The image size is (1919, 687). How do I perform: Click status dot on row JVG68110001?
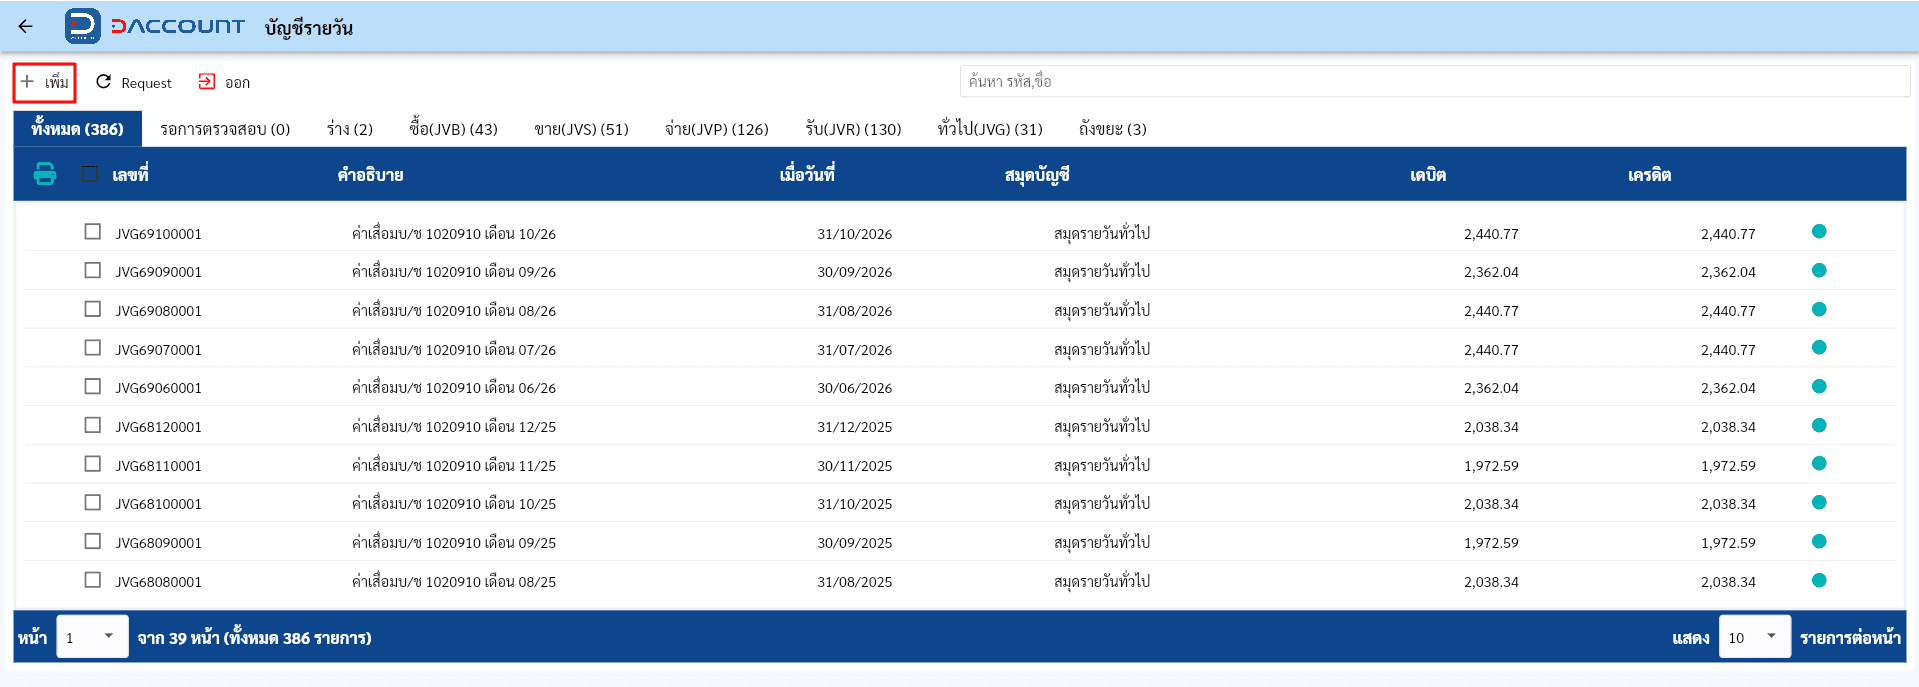coord(1819,464)
